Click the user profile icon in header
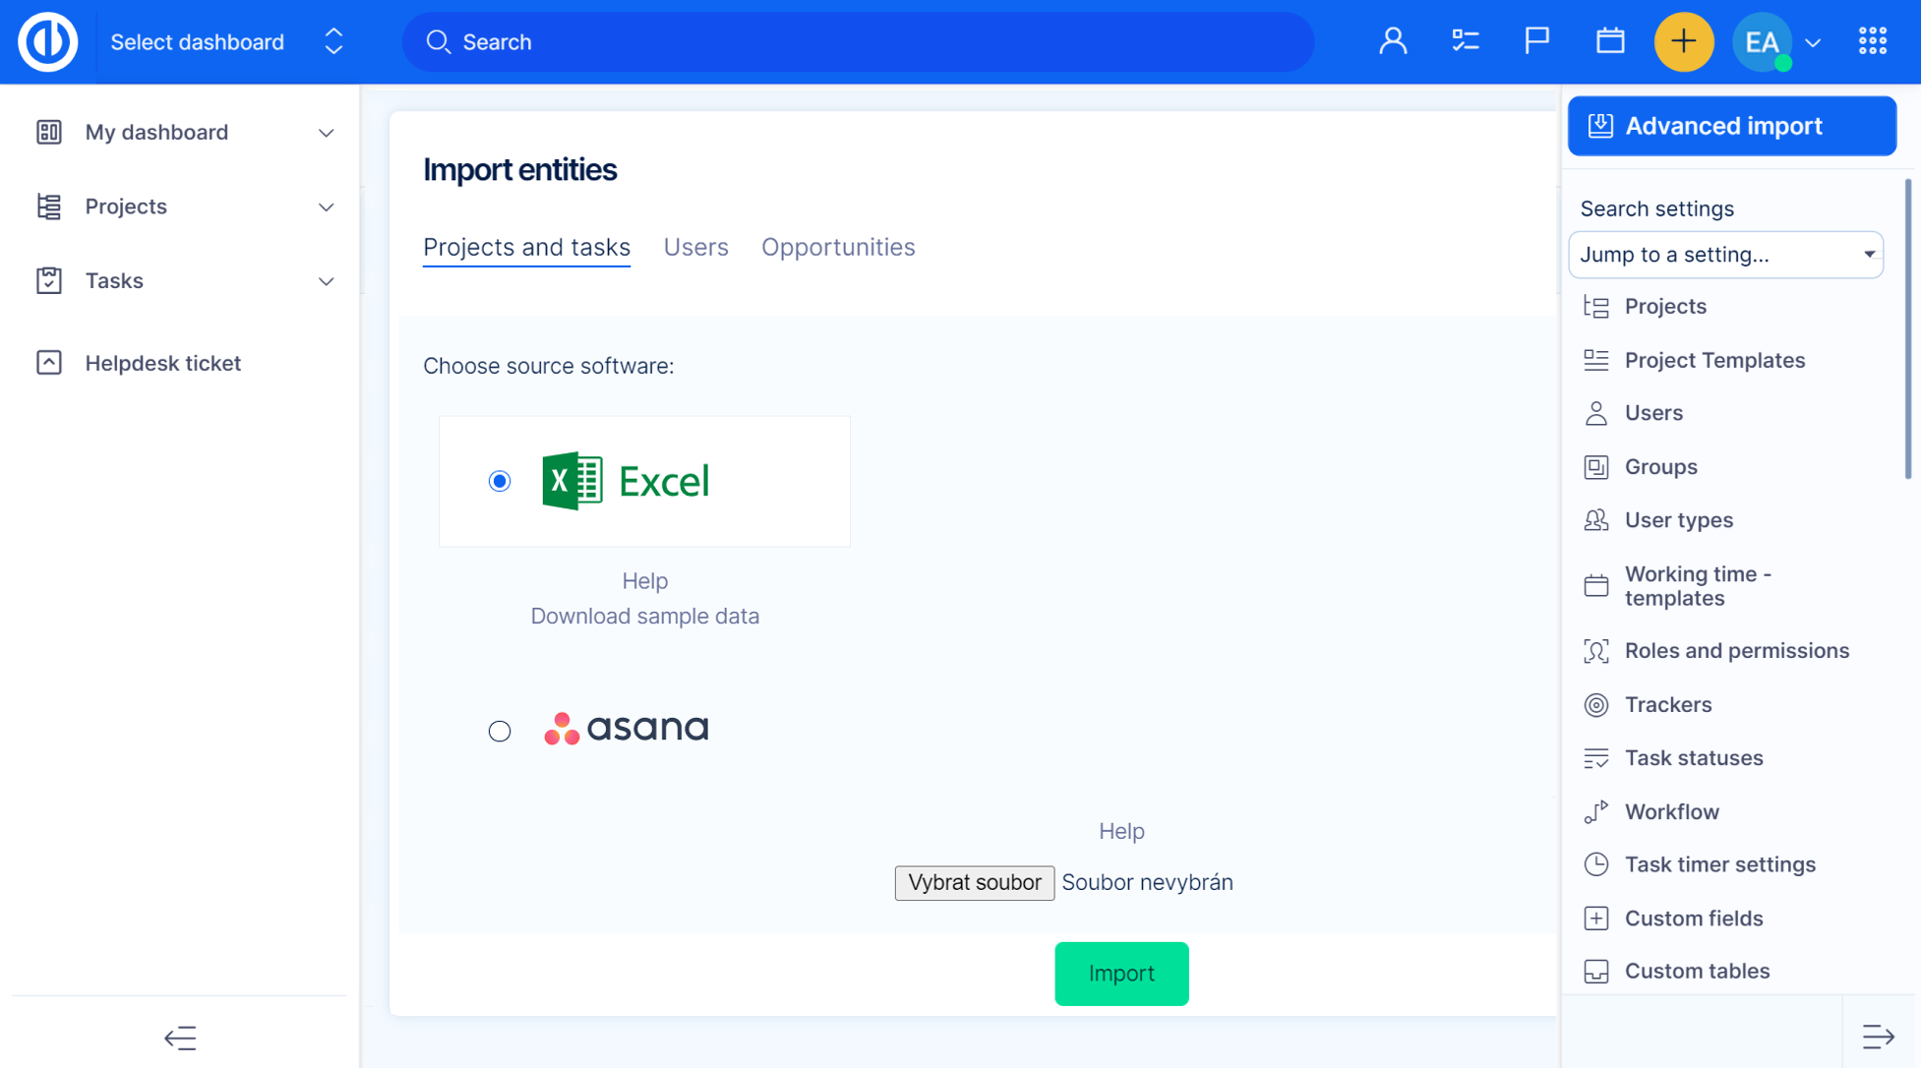 coord(1392,42)
